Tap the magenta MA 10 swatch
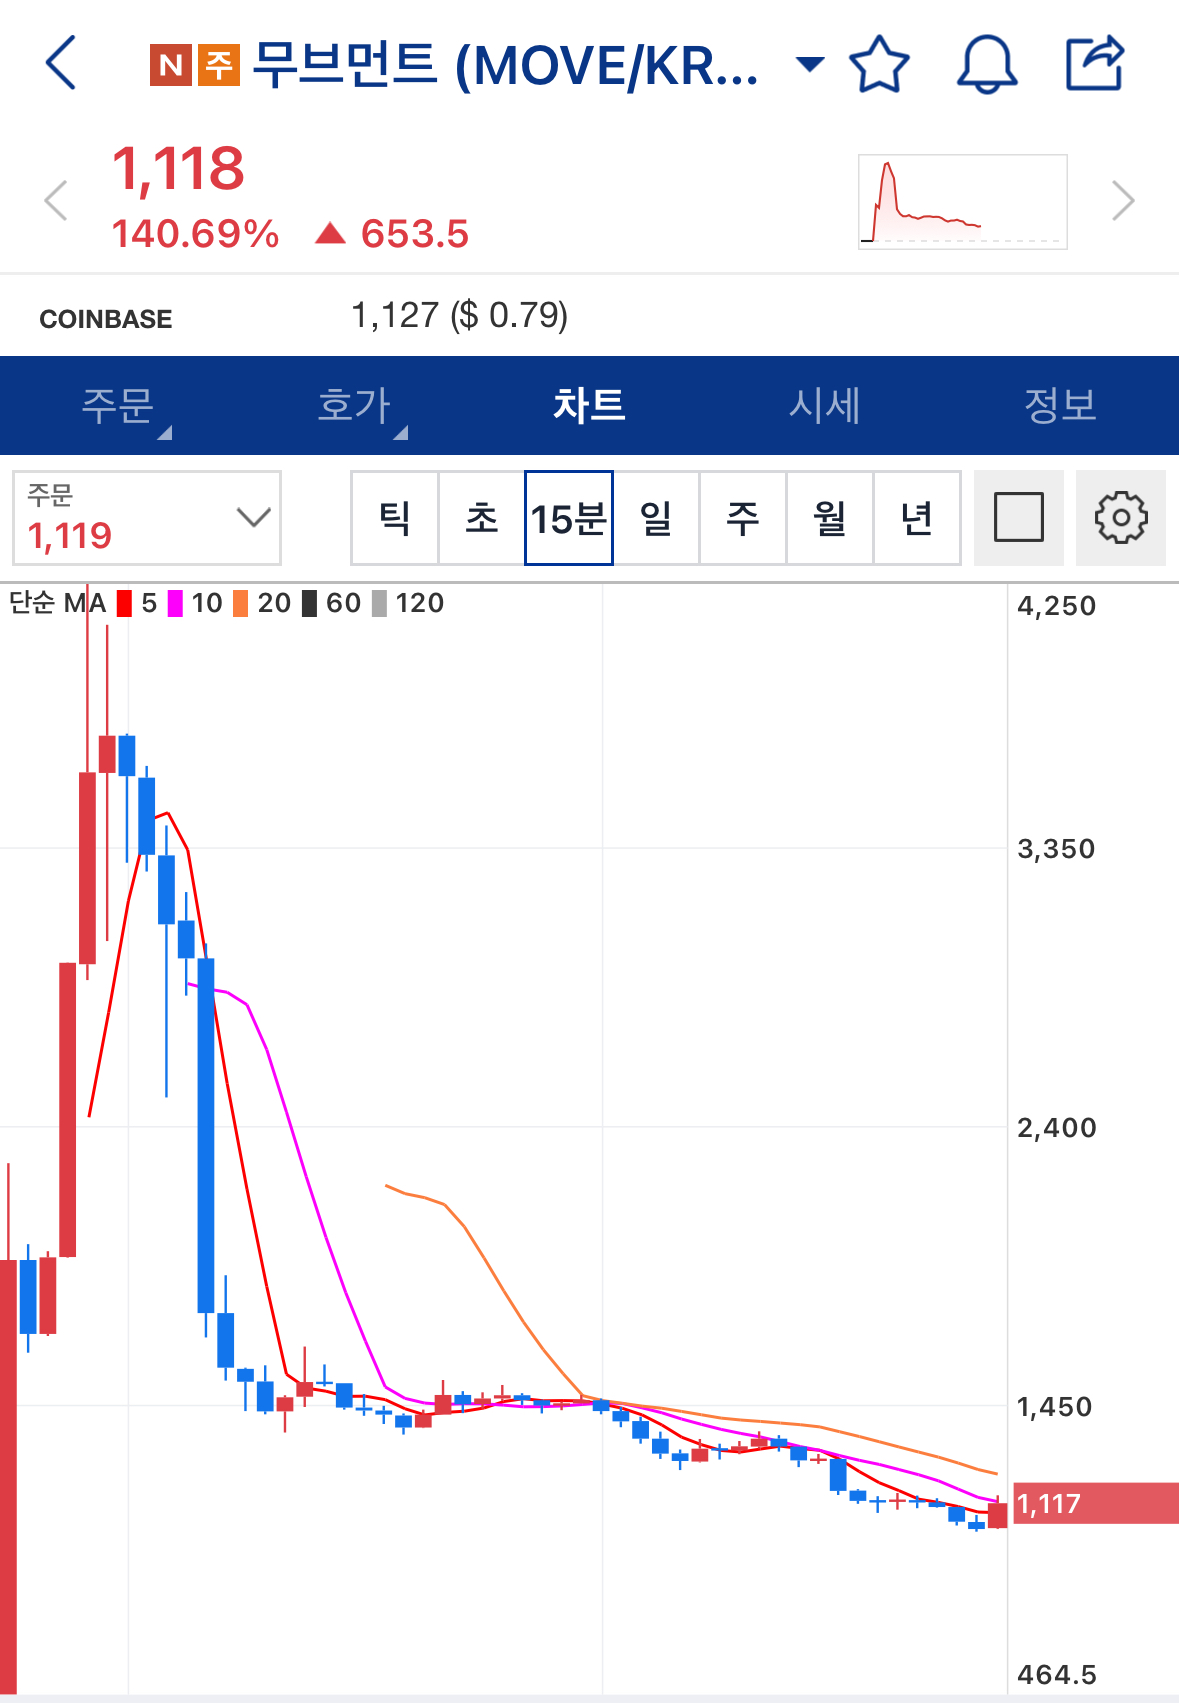1179x1703 pixels. (x=175, y=603)
